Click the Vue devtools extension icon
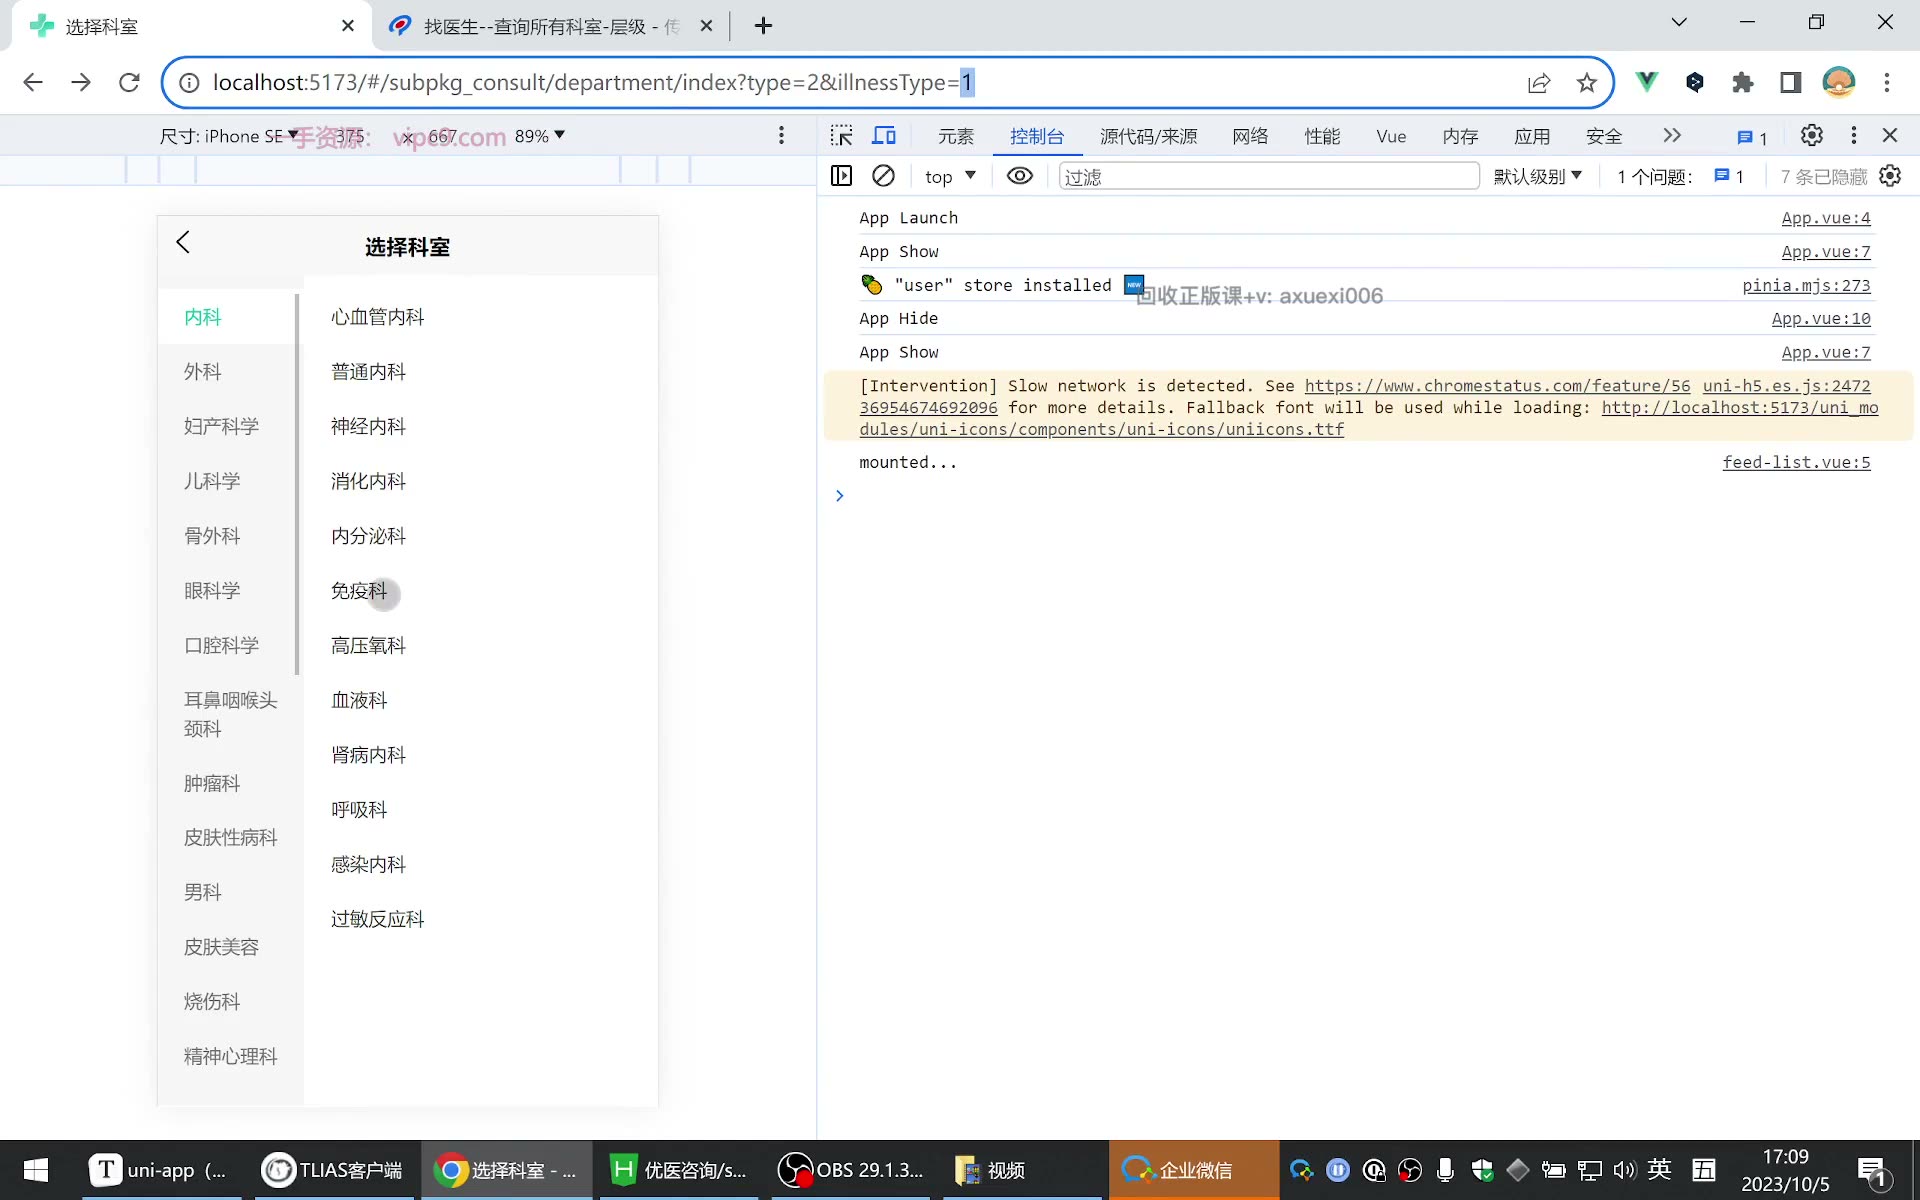Screen dimensions: 1920x1200 pyautogui.click(x=1646, y=82)
